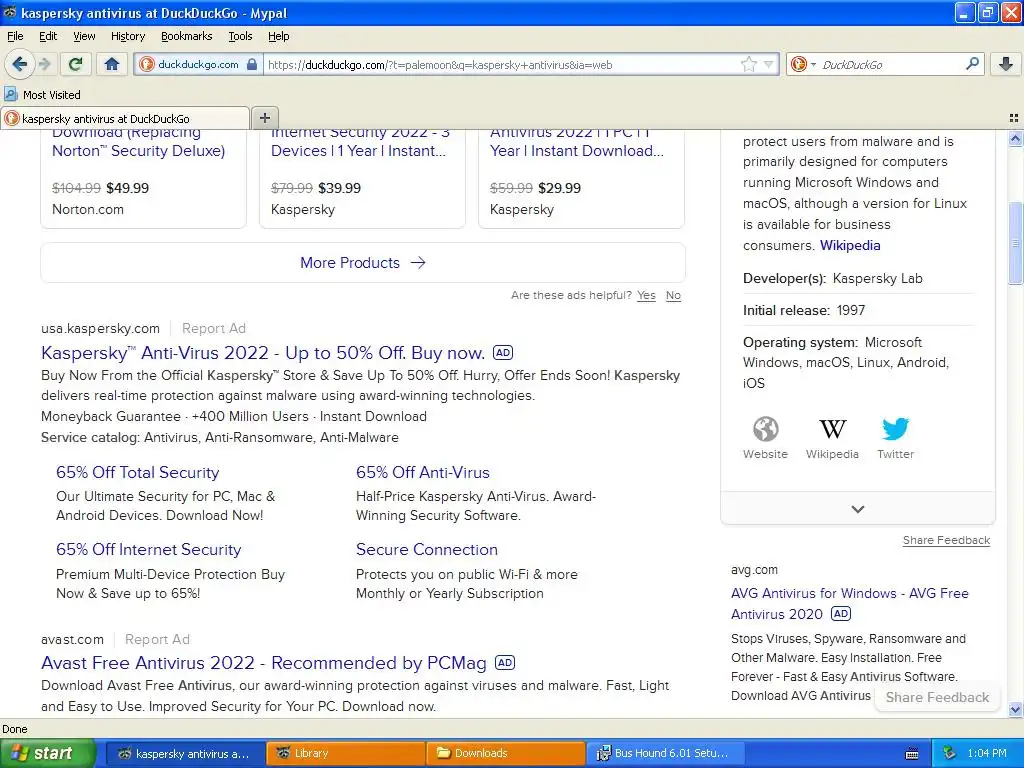Screen dimensions: 1024x768
Task: Answer Yes to ads helpful question
Action: coord(646,295)
